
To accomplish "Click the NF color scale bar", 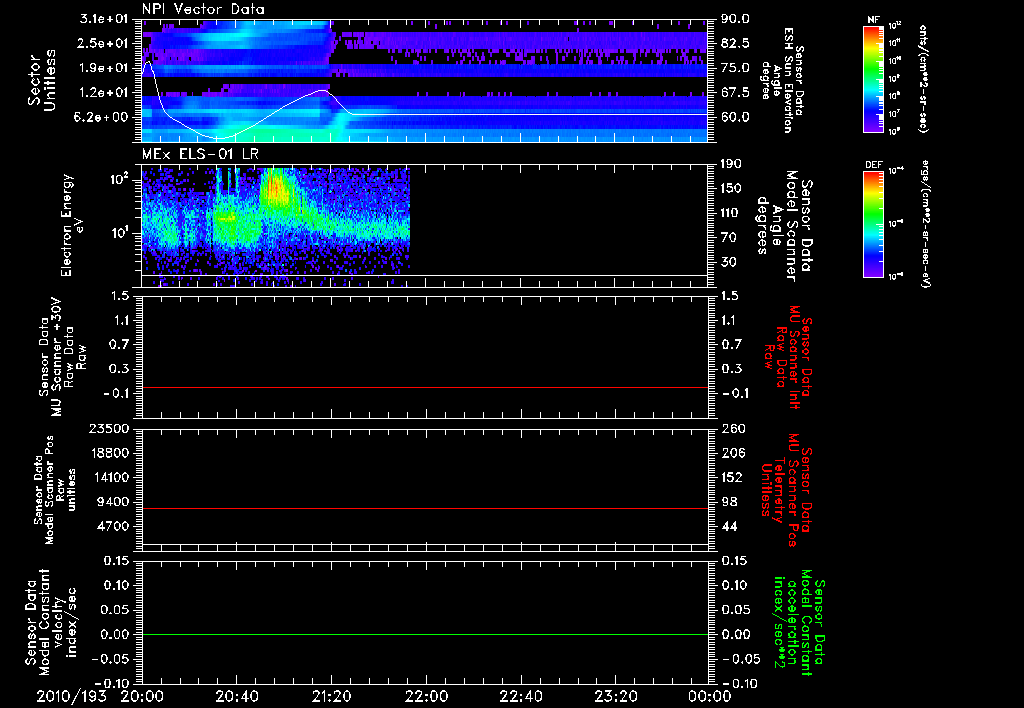I will pyautogui.click(x=873, y=79).
